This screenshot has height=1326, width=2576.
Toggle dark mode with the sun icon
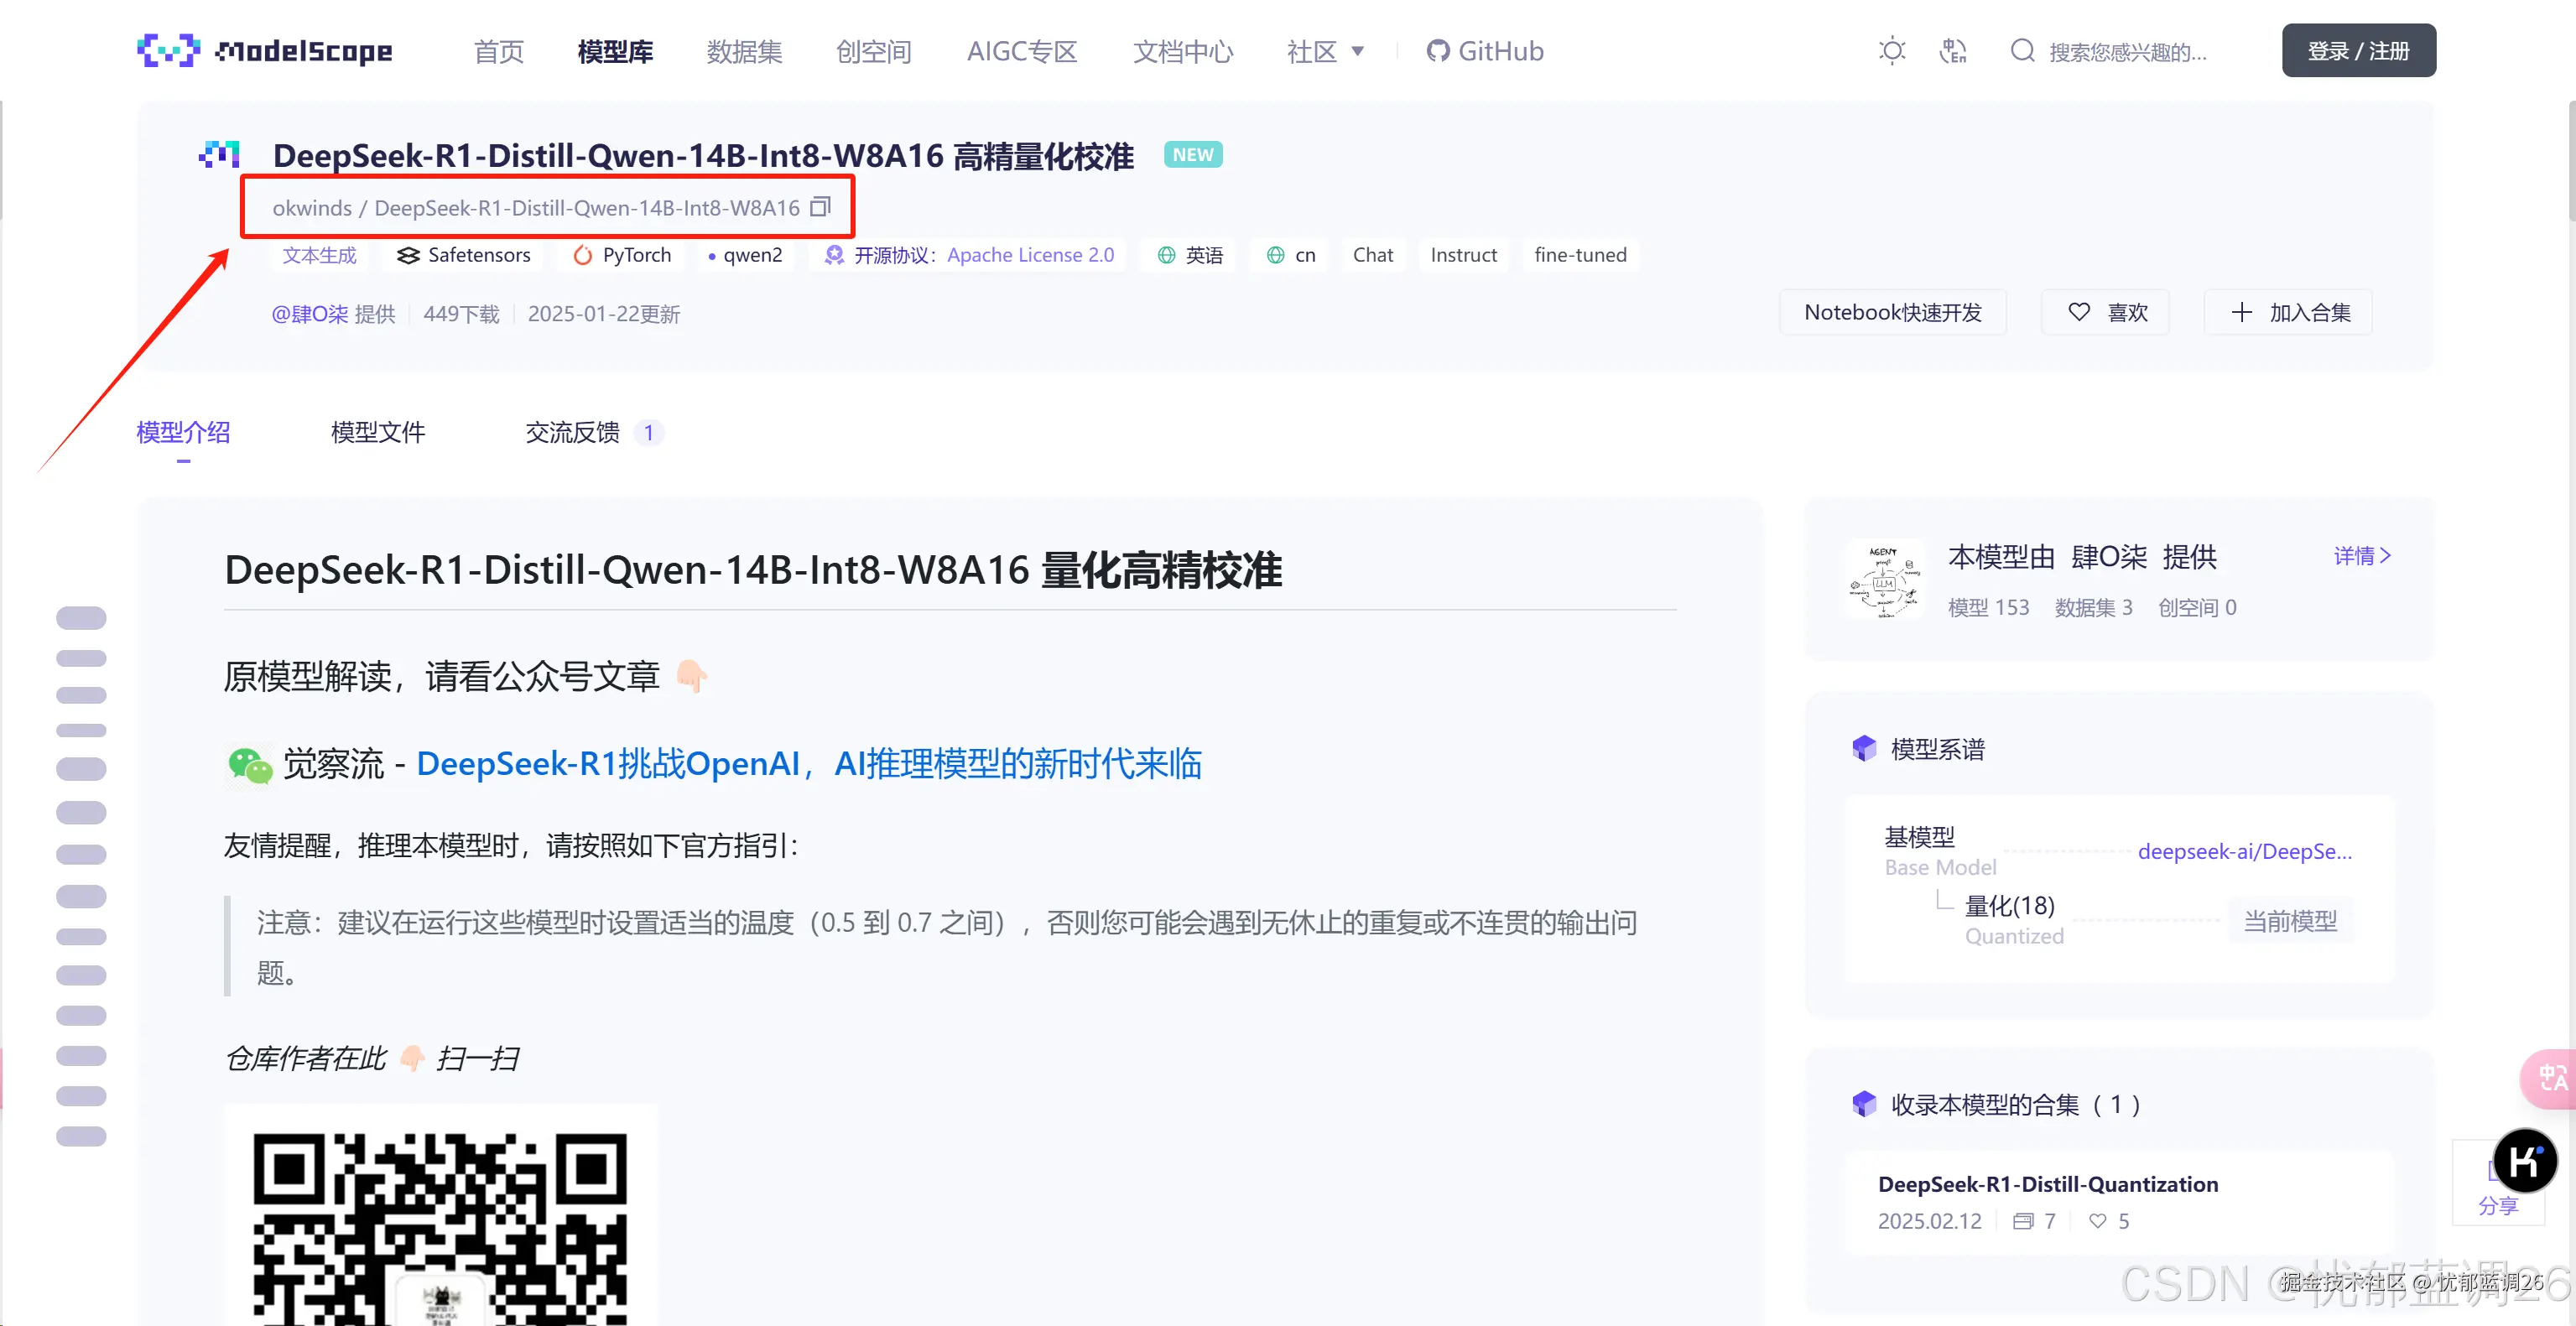point(1891,50)
